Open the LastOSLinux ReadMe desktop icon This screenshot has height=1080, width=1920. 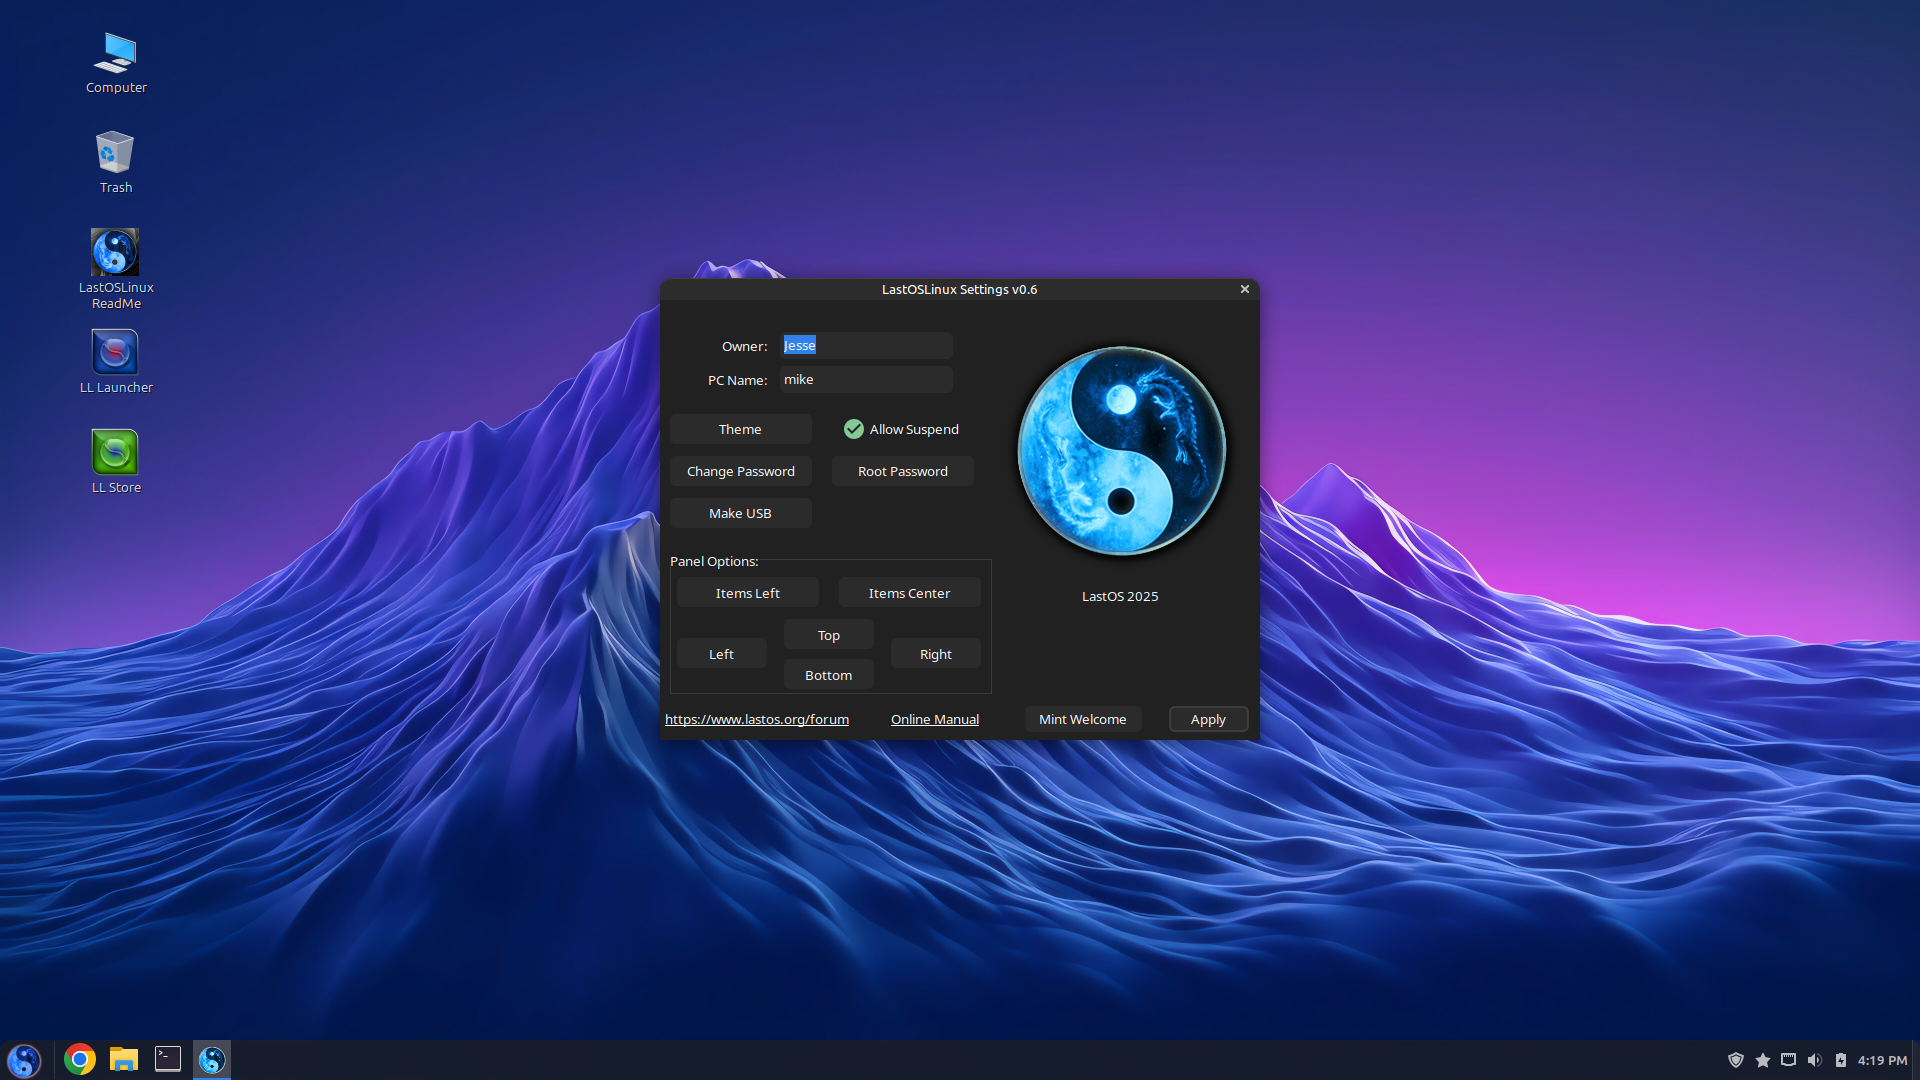(x=116, y=269)
